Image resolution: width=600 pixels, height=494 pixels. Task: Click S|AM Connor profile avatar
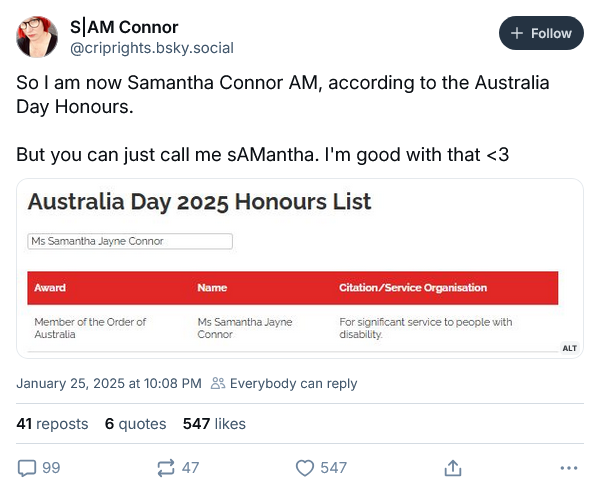(37, 37)
